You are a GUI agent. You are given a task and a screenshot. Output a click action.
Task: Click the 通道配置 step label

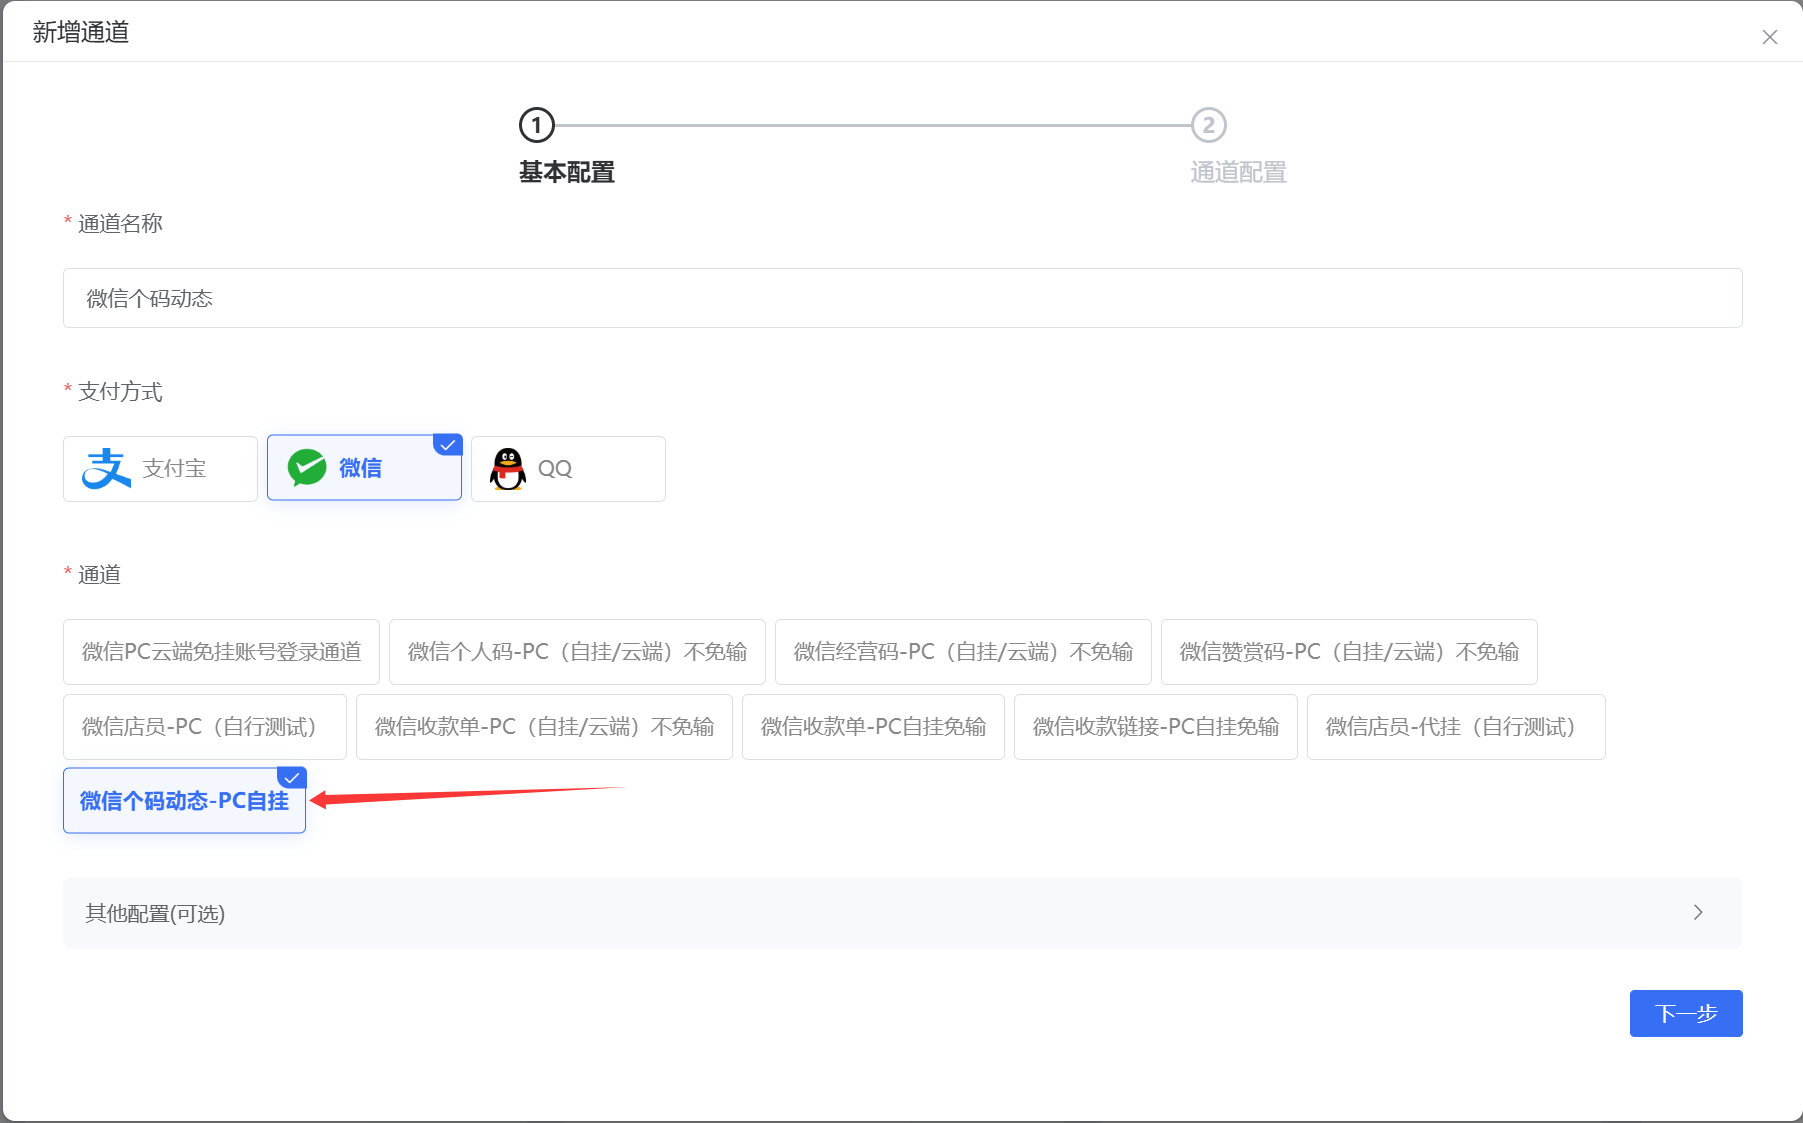1238,172
